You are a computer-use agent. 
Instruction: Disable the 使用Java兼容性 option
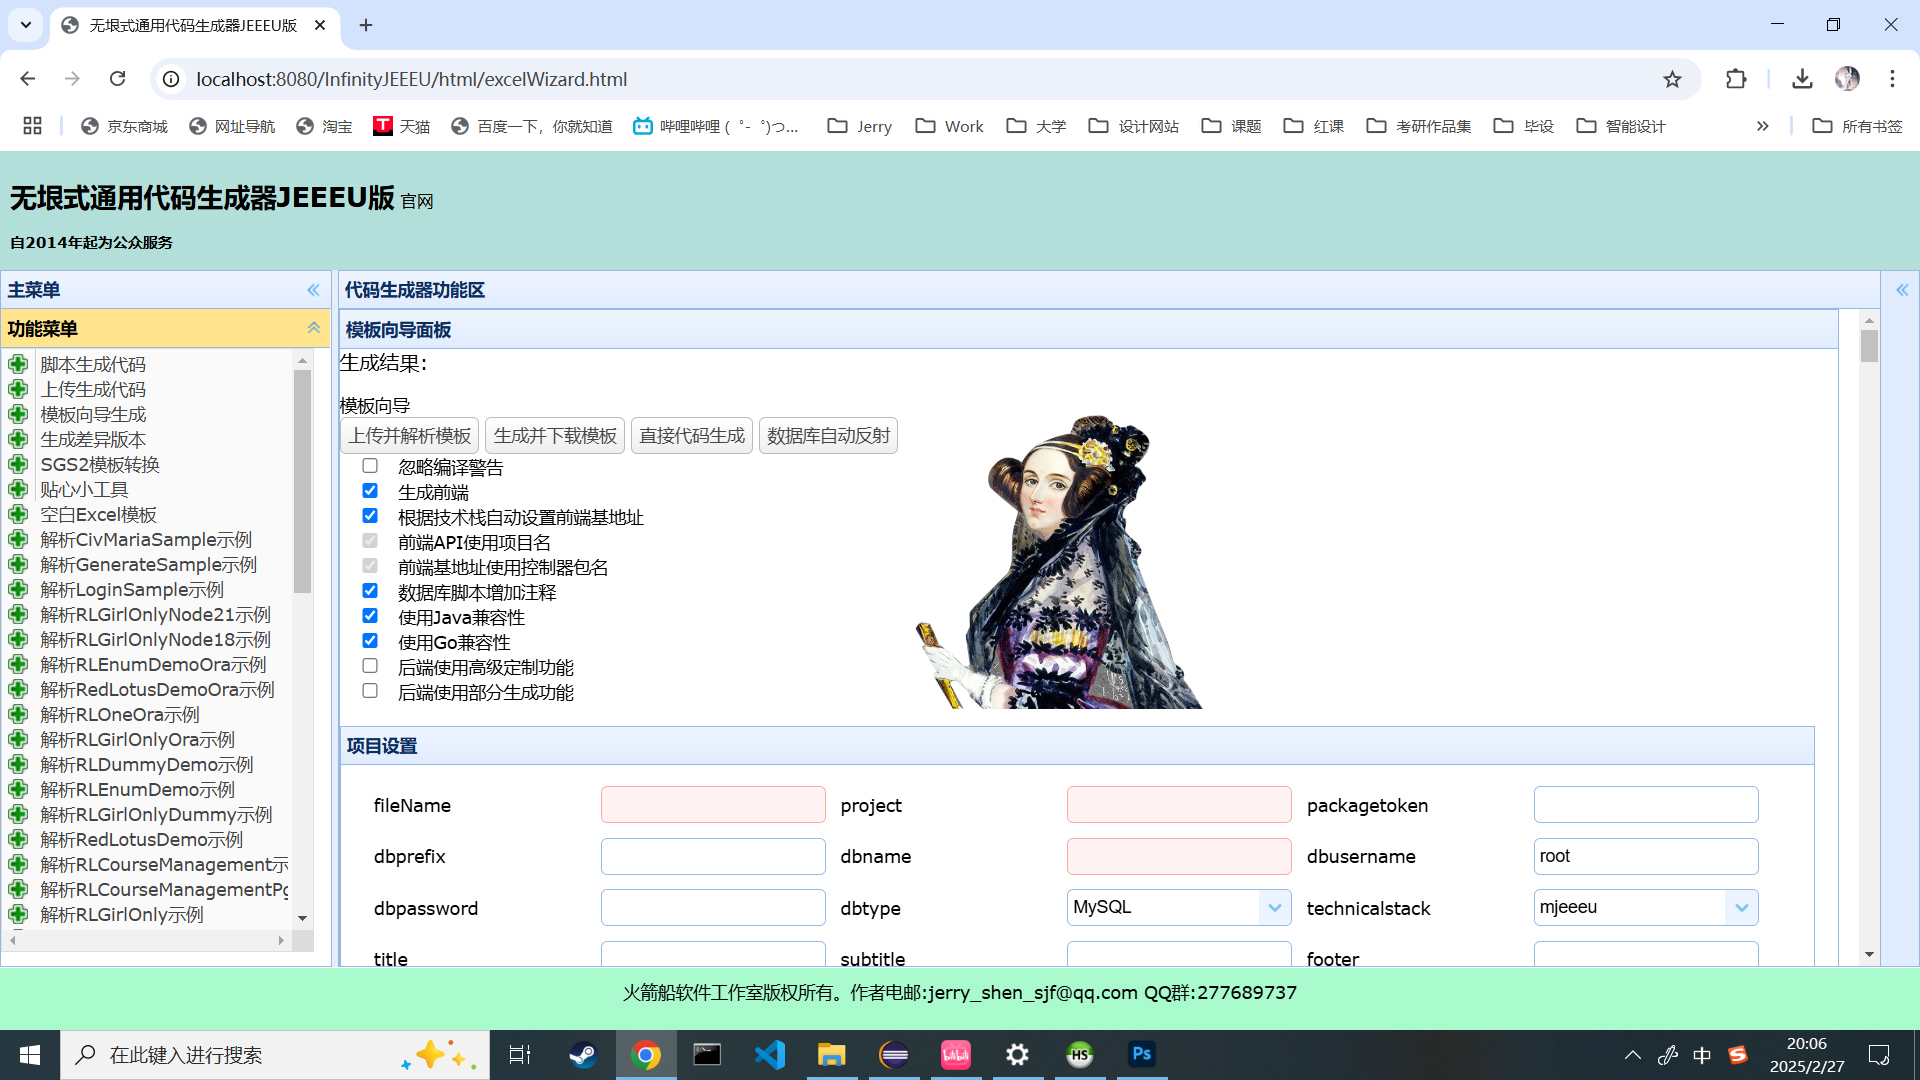click(x=369, y=616)
